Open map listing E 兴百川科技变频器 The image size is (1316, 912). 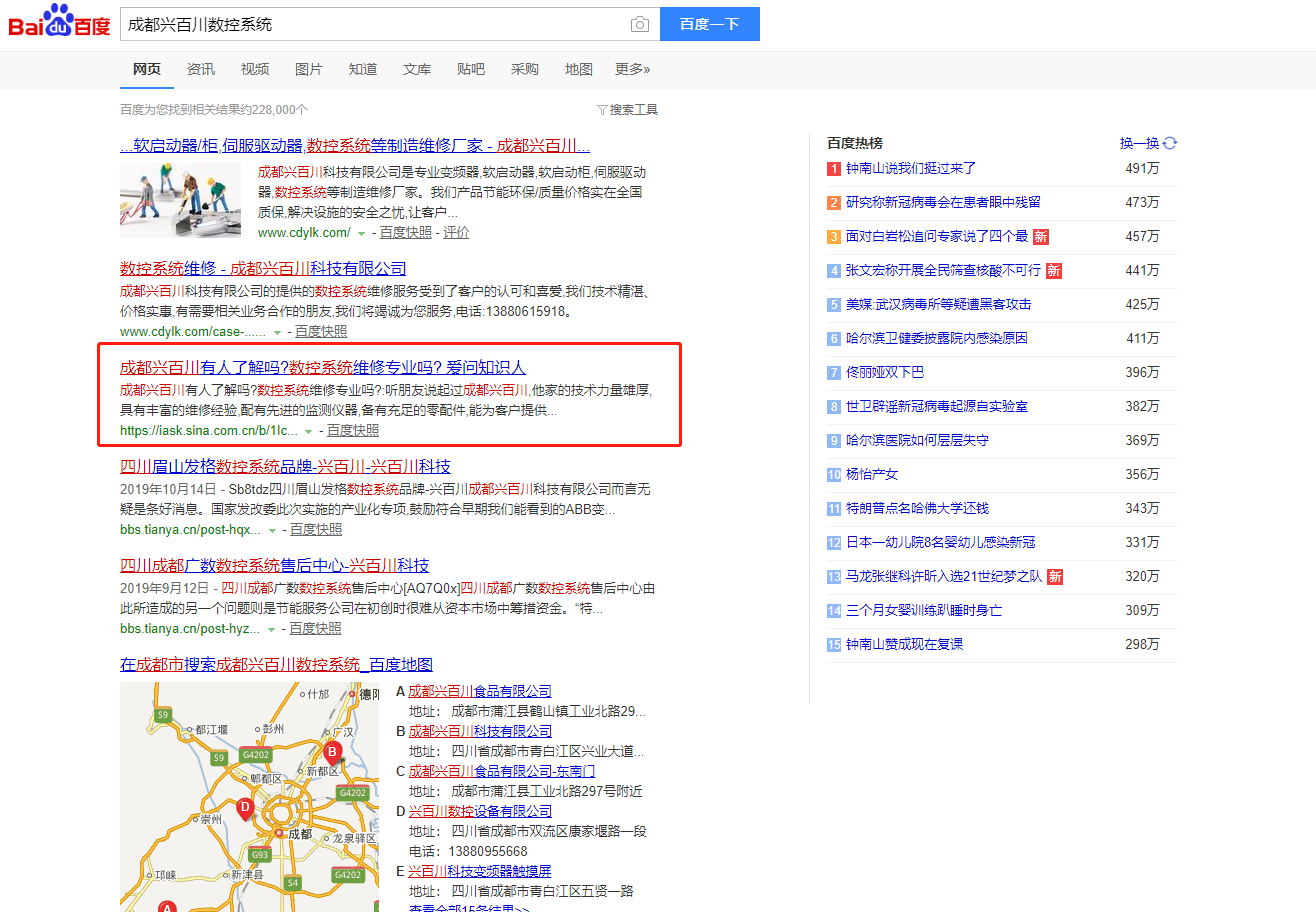479,871
